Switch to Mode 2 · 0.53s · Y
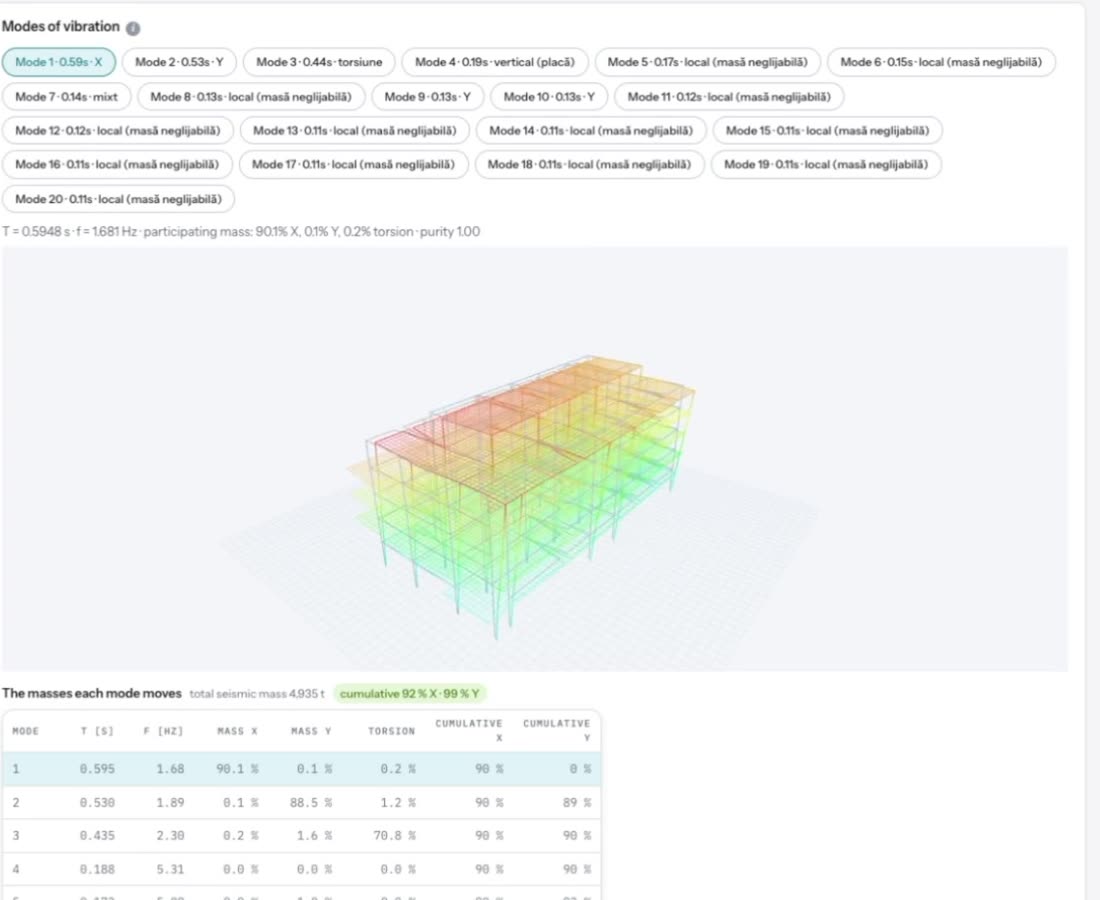Screen dimensions: 1100x900 pos(179,62)
